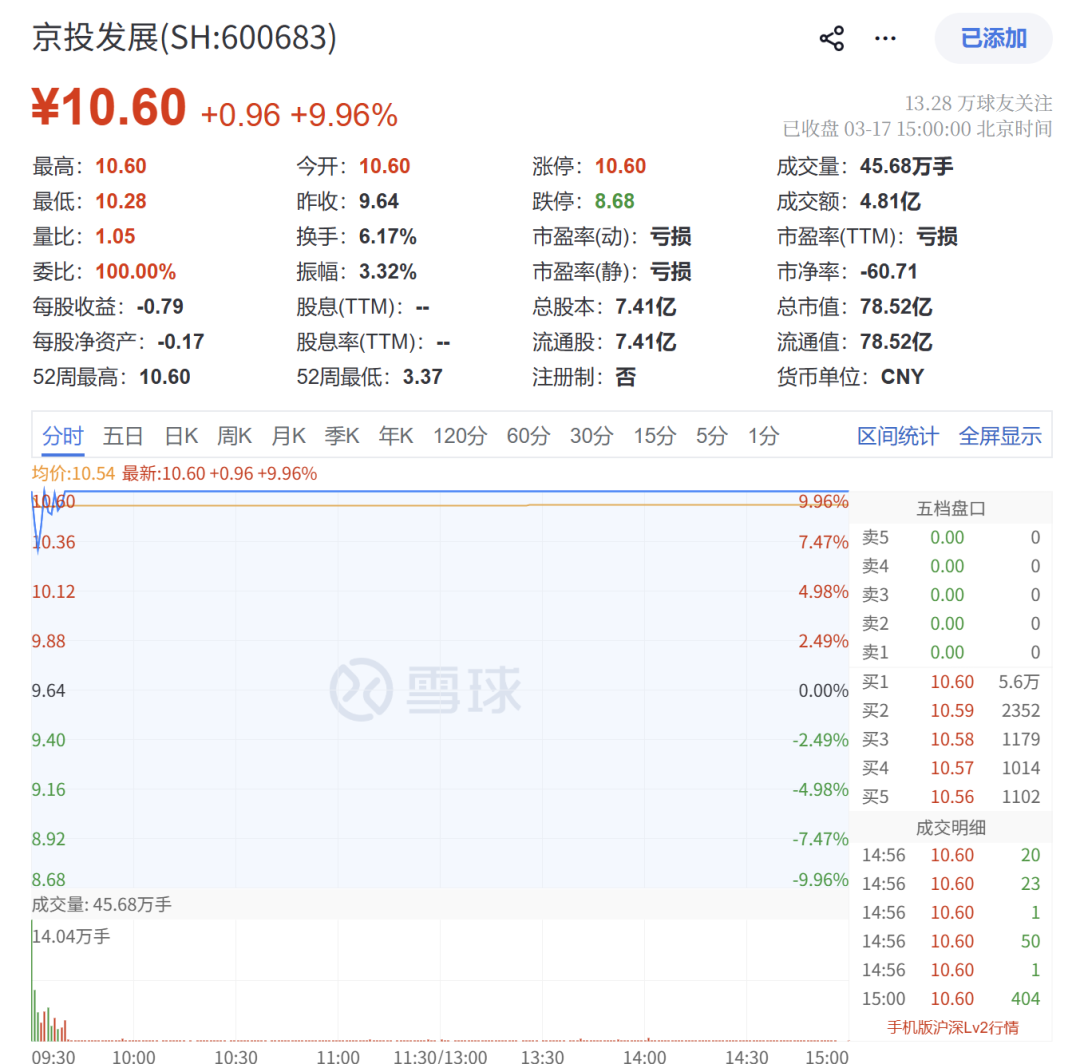
Task: Click the 已添加 watchlist button
Action: pos(993,39)
